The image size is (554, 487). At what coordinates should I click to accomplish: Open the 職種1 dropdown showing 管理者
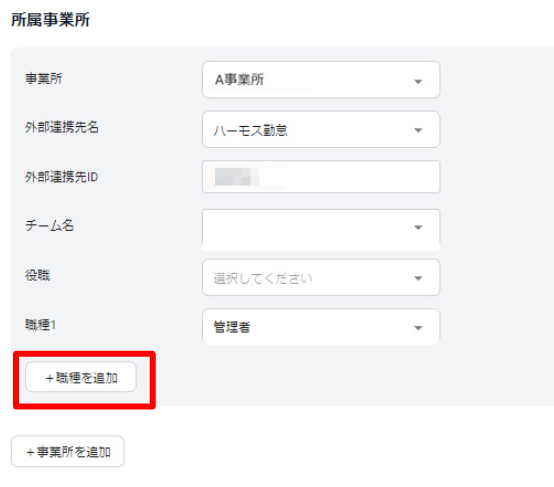321,327
